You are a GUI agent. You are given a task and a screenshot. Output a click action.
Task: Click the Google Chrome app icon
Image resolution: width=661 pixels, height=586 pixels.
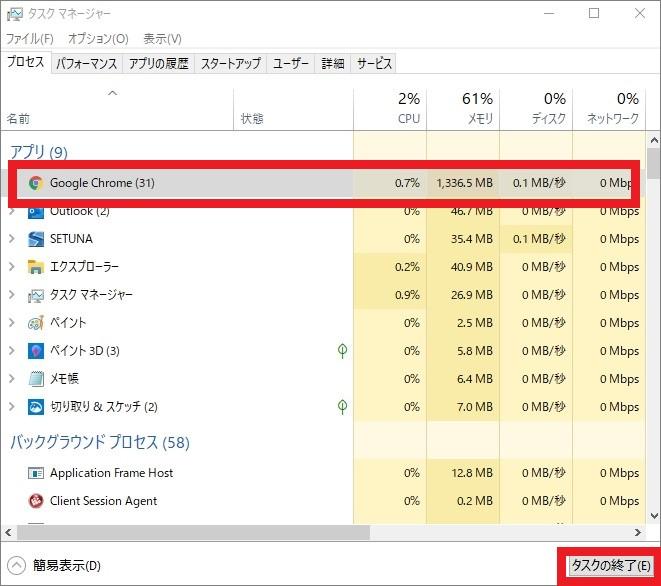(x=36, y=183)
